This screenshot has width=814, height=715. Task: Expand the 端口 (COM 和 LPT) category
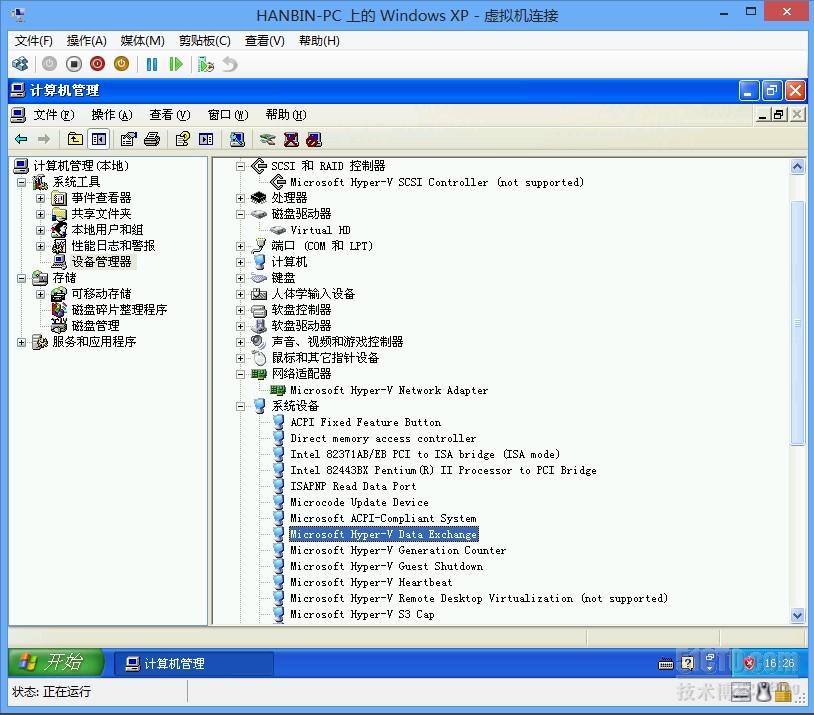[x=240, y=247]
